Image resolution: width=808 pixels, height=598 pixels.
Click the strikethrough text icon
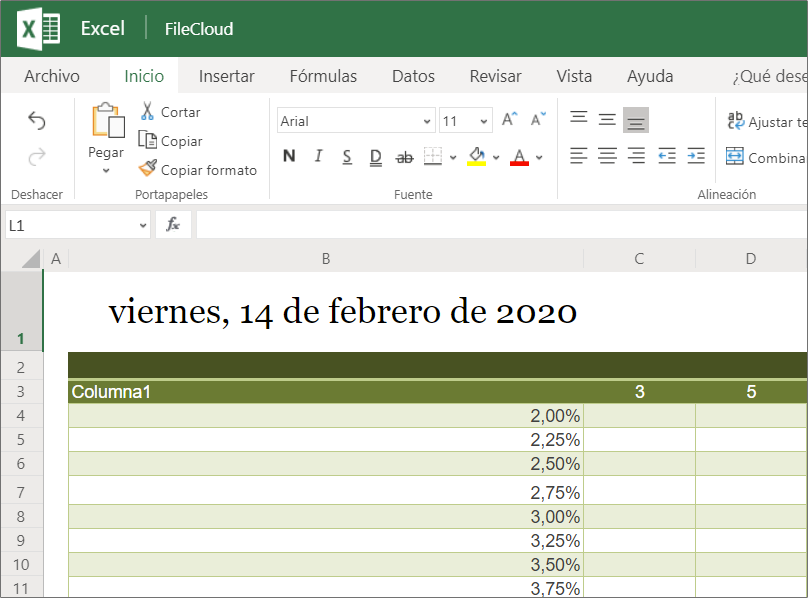tap(405, 157)
